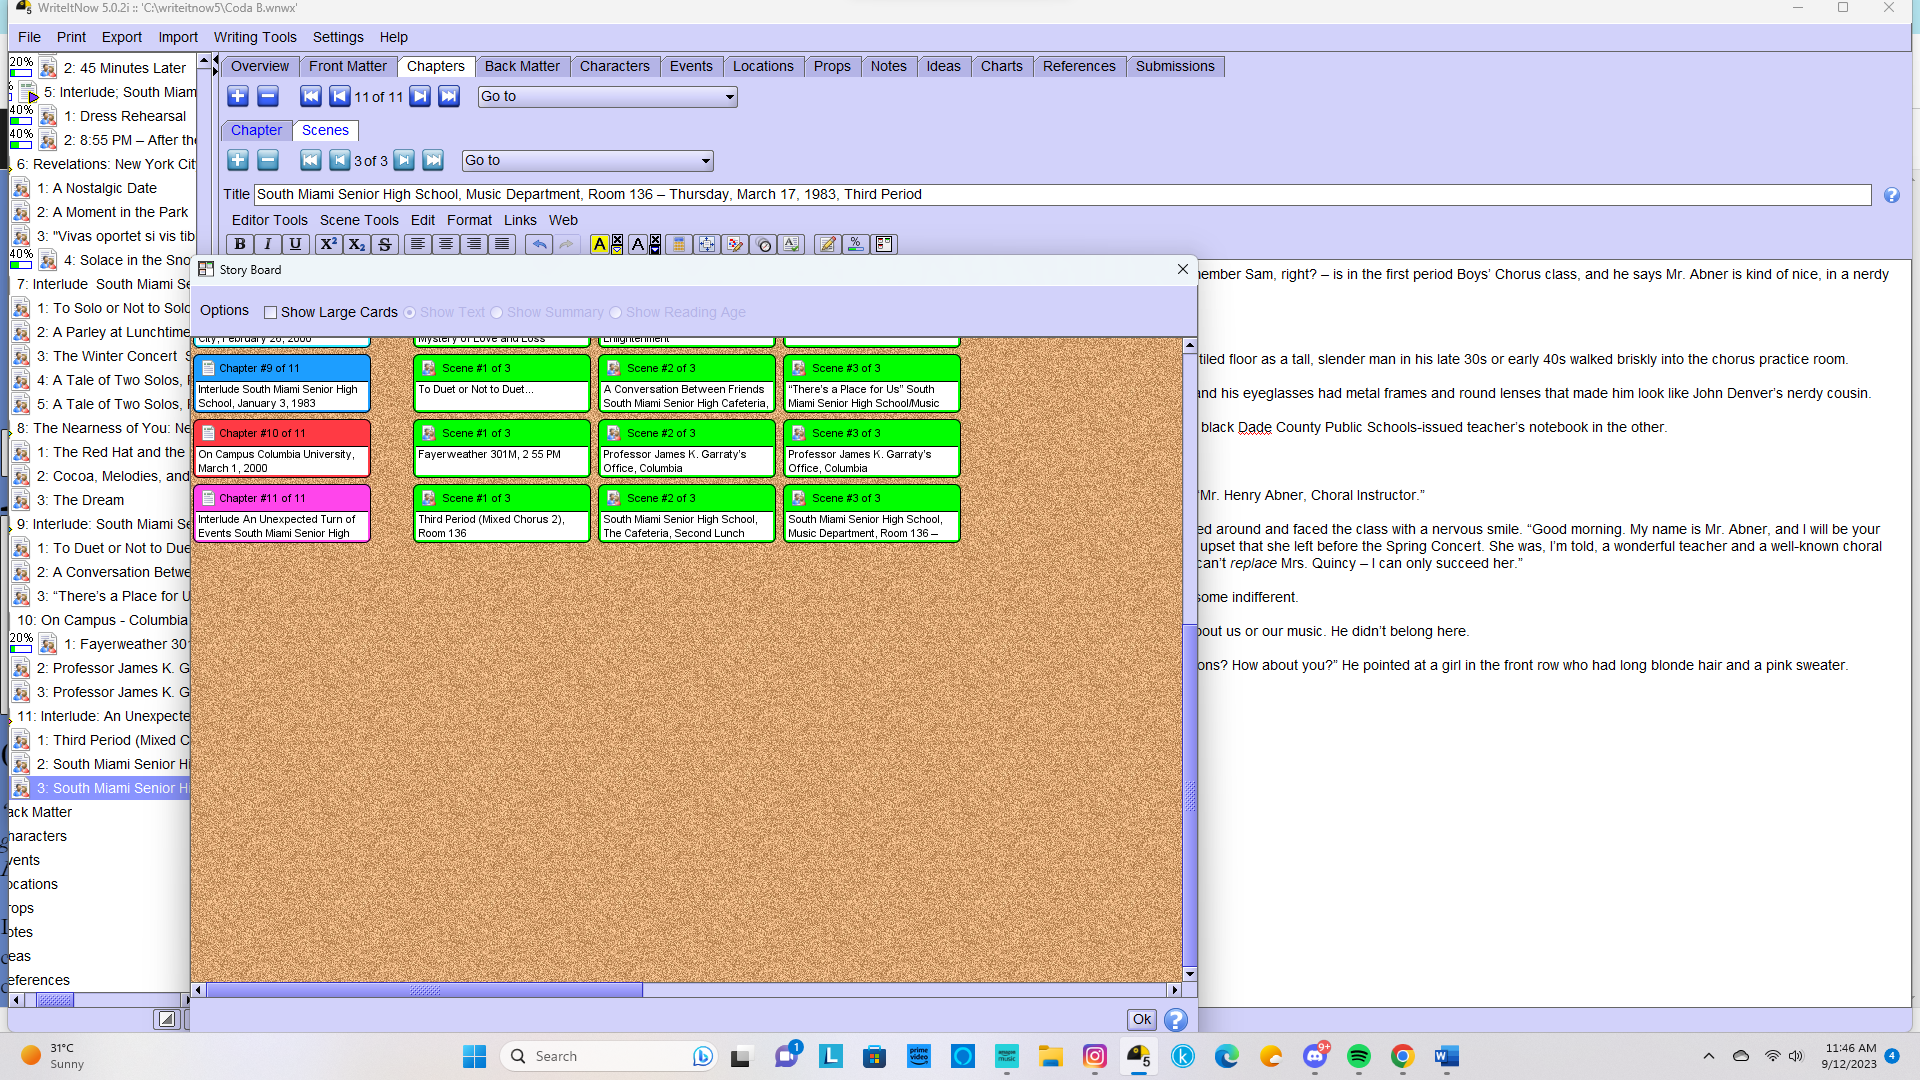The image size is (1920, 1080).
Task: Open the Writing Tools menu
Action: 255,37
